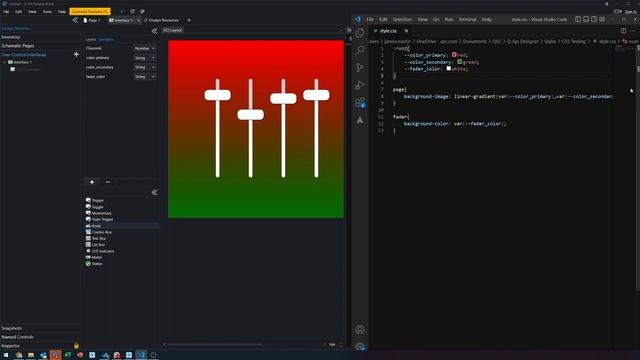
Task: Select style.css editor tab
Action: click(x=388, y=31)
